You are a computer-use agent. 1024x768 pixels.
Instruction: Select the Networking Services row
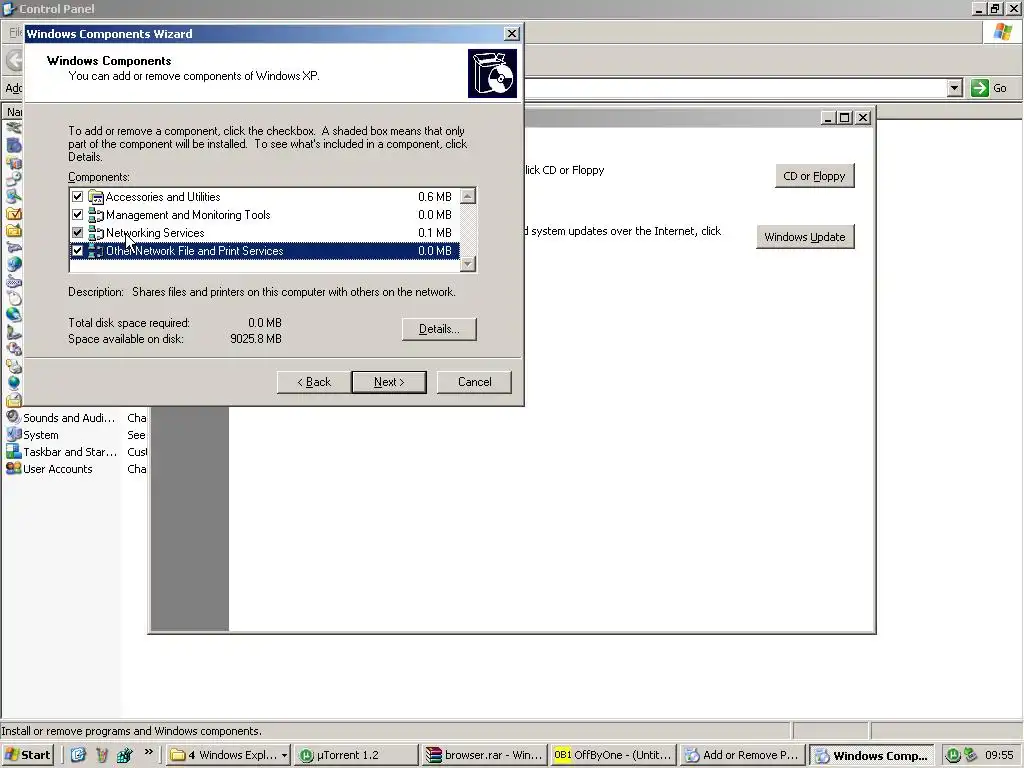[264, 232]
